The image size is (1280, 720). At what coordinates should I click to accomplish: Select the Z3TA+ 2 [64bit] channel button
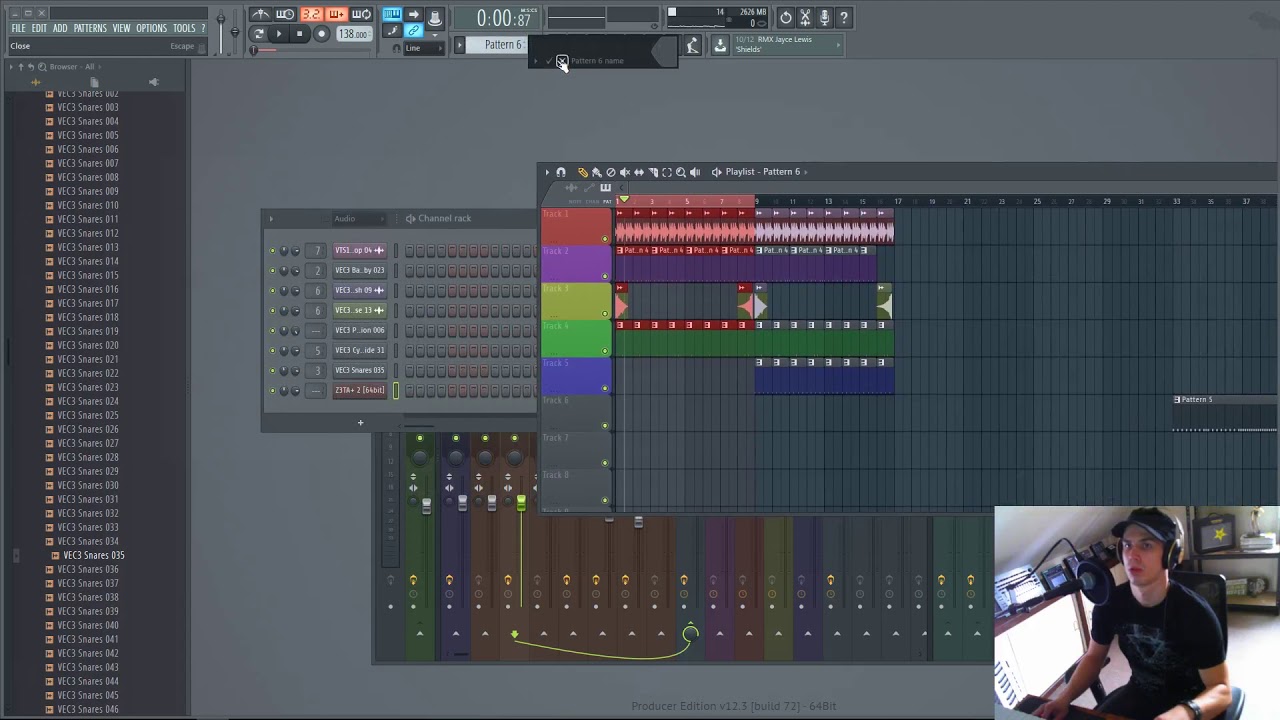click(359, 390)
